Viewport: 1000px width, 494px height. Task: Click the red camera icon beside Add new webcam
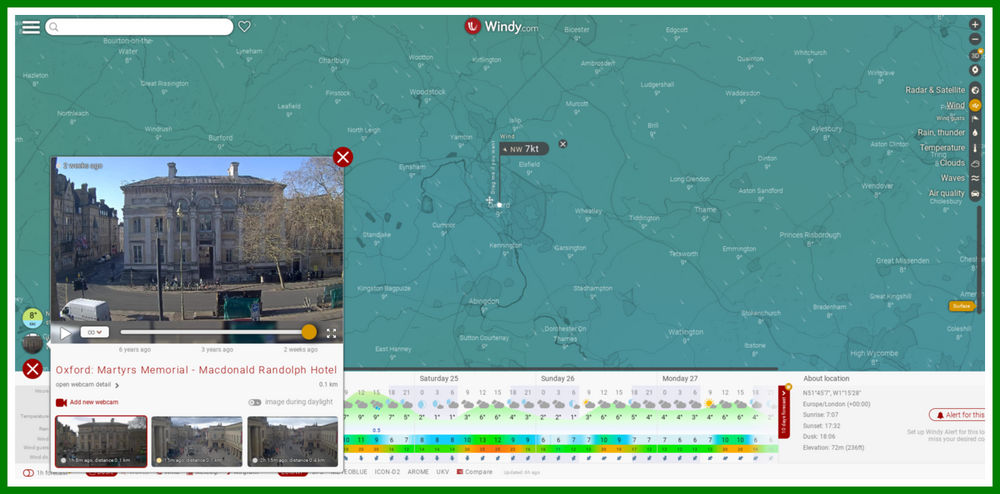(x=61, y=402)
